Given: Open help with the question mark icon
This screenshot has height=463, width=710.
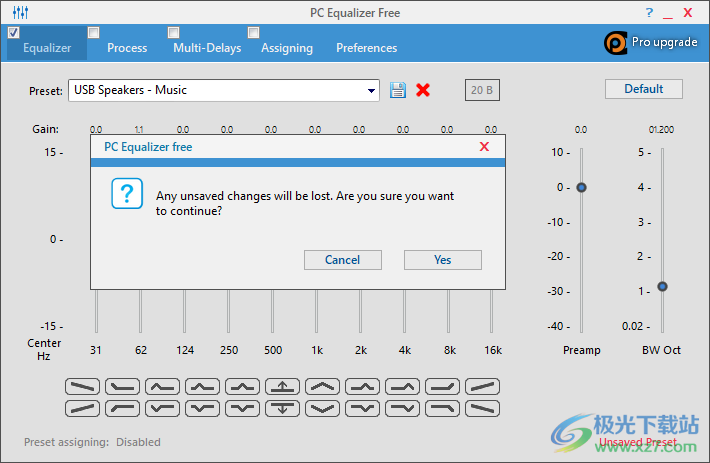Looking at the screenshot, I should pyautogui.click(x=649, y=13).
